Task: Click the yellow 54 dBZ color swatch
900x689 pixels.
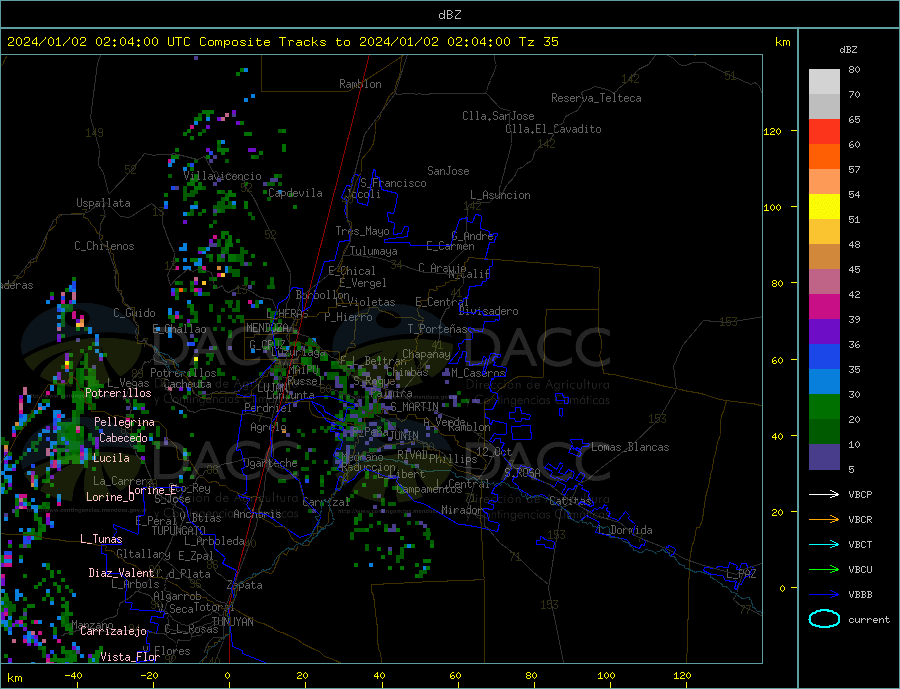Action: (x=824, y=207)
